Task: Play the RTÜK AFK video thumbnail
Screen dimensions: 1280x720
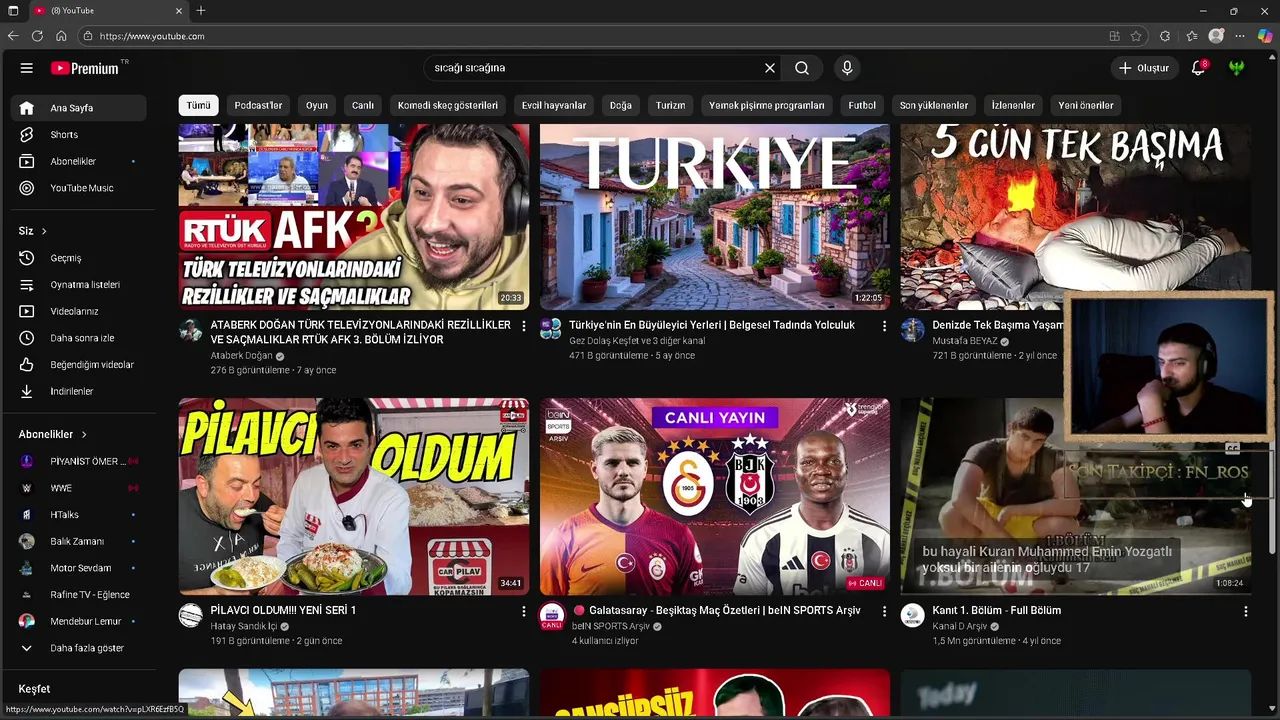Action: [x=354, y=217]
